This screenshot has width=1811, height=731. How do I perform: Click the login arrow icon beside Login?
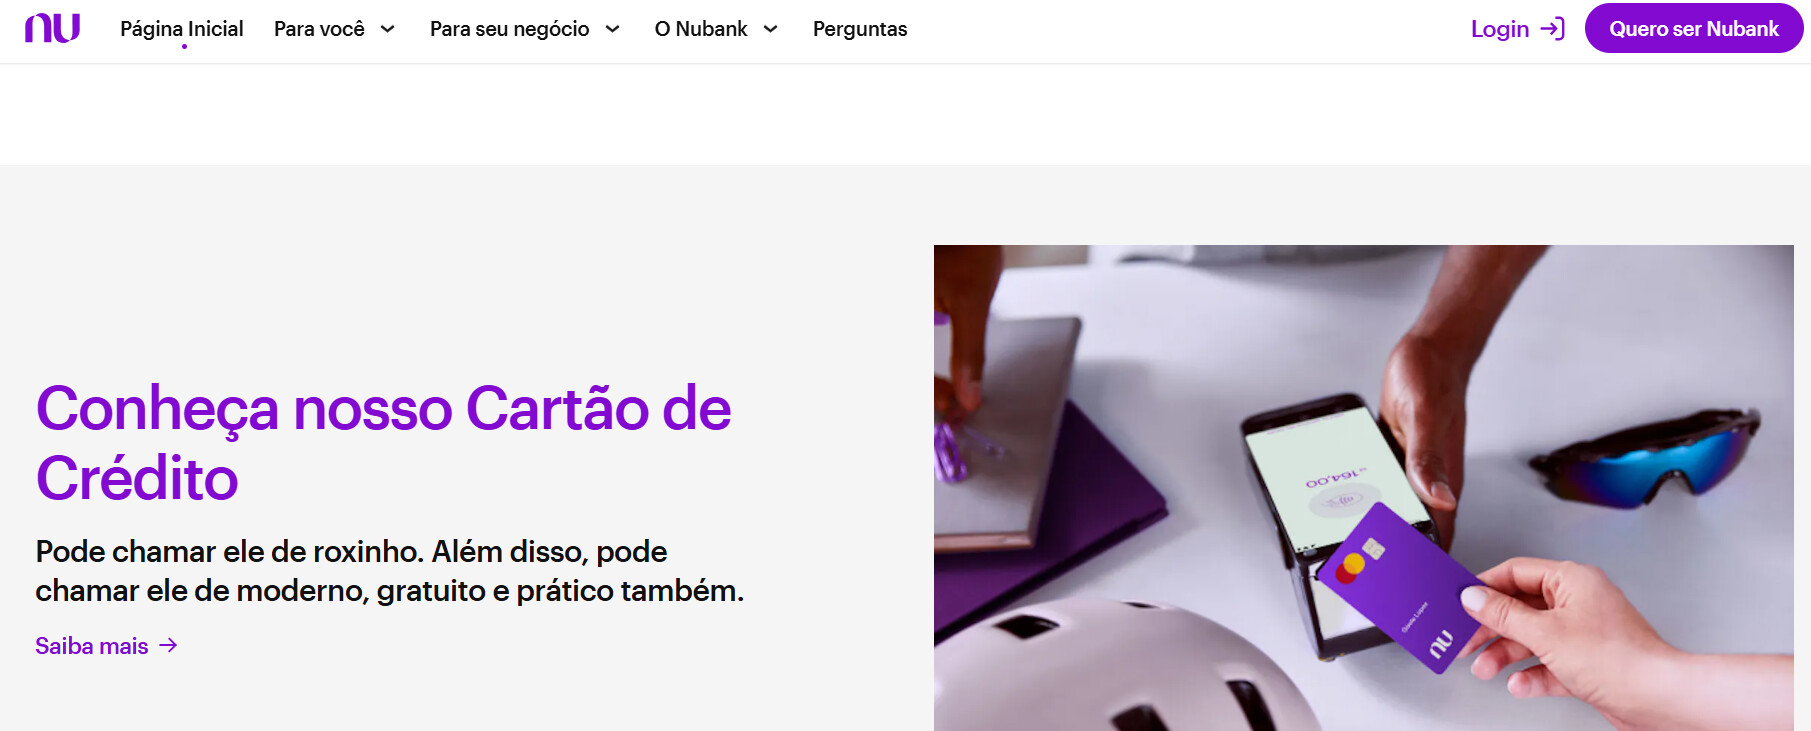(x=1553, y=29)
